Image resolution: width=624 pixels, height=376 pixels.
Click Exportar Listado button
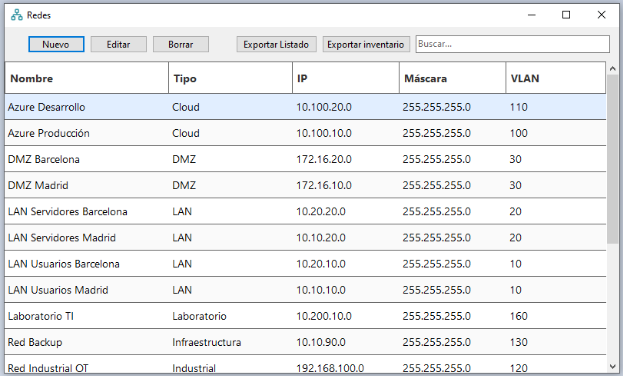pyautogui.click(x=276, y=44)
